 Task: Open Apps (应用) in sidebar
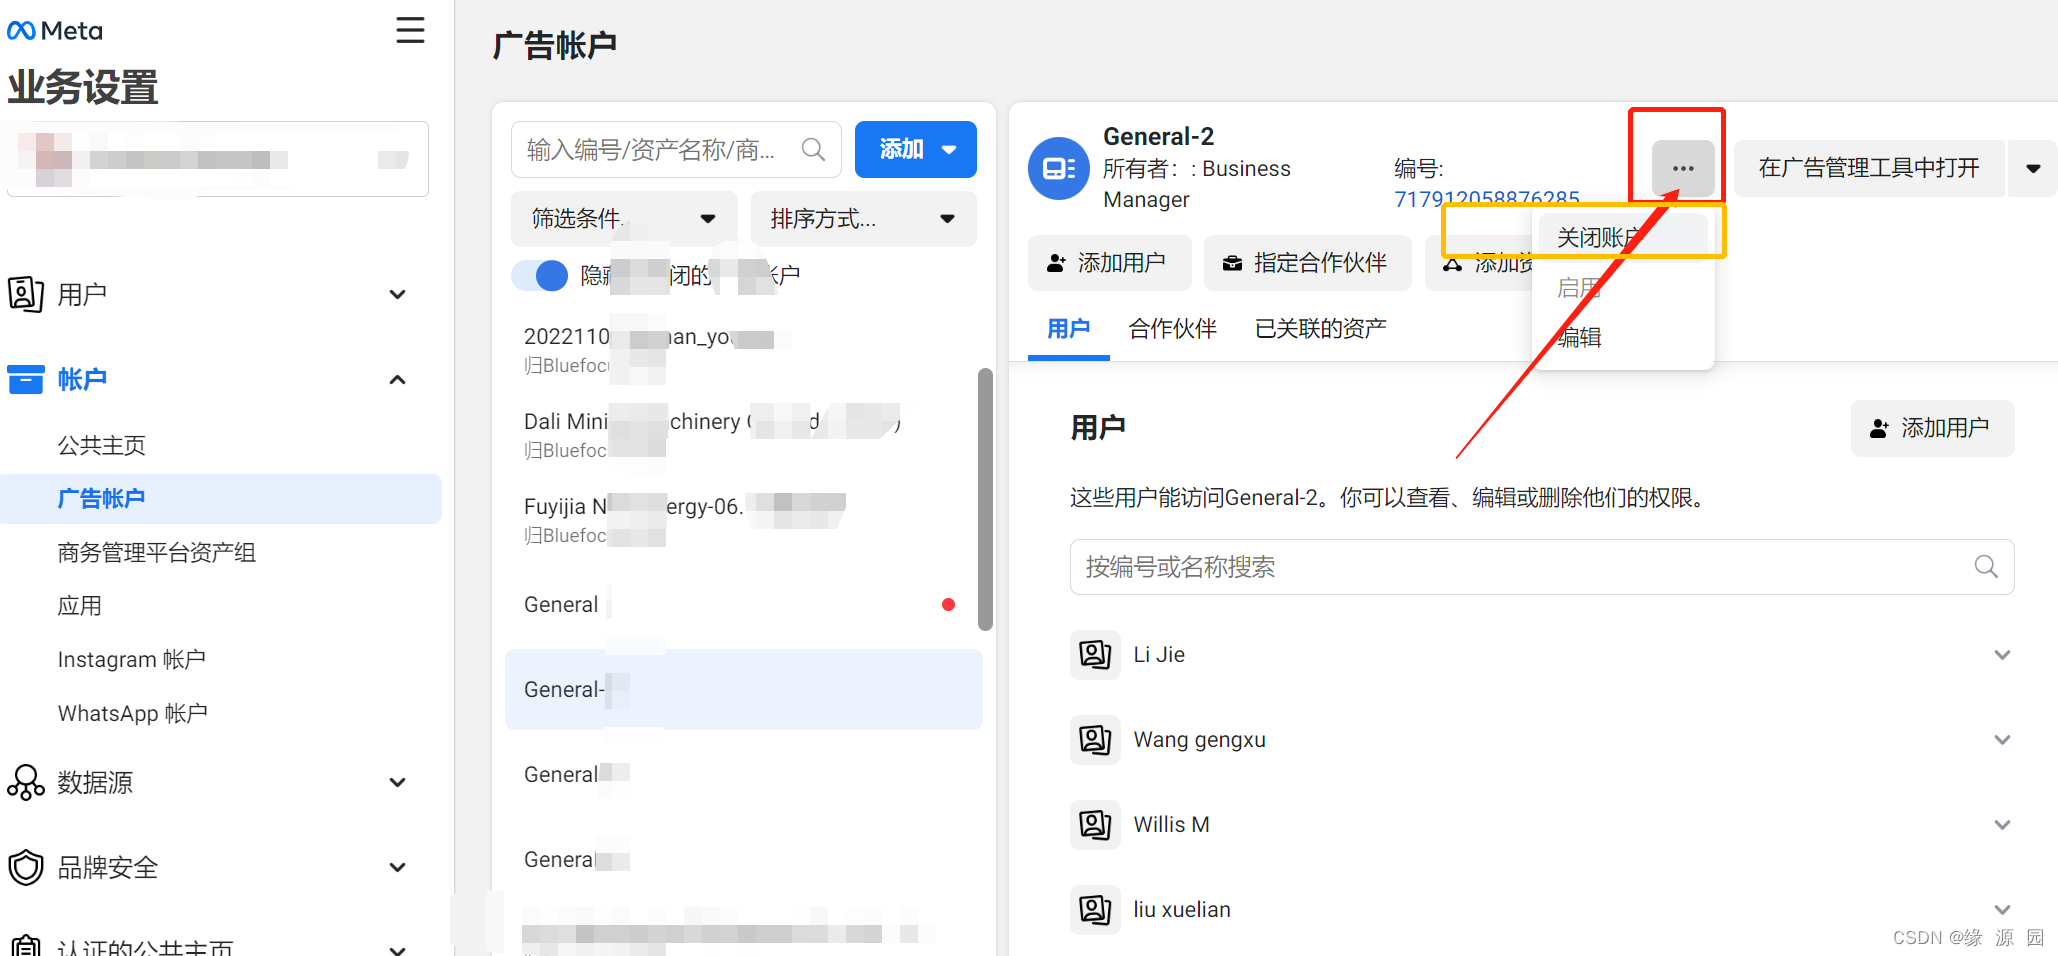point(79,606)
